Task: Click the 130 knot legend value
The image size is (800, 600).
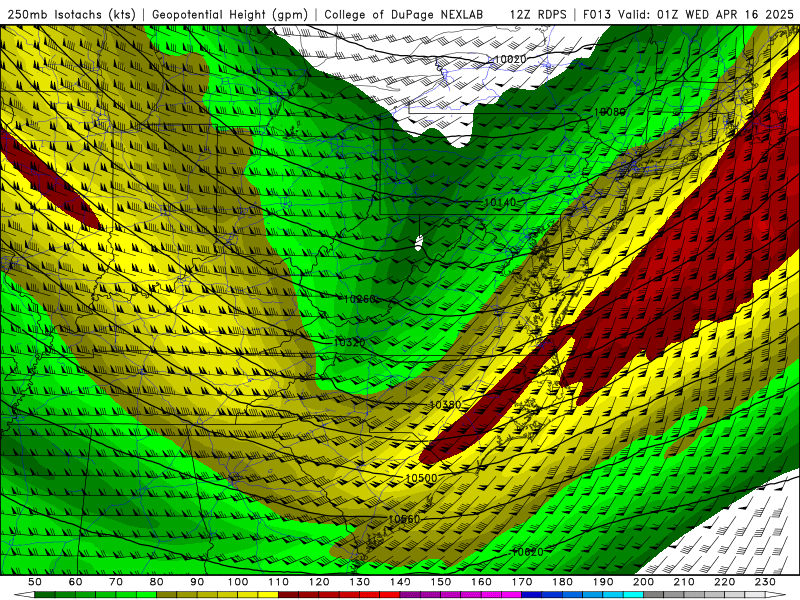Action: (x=360, y=582)
